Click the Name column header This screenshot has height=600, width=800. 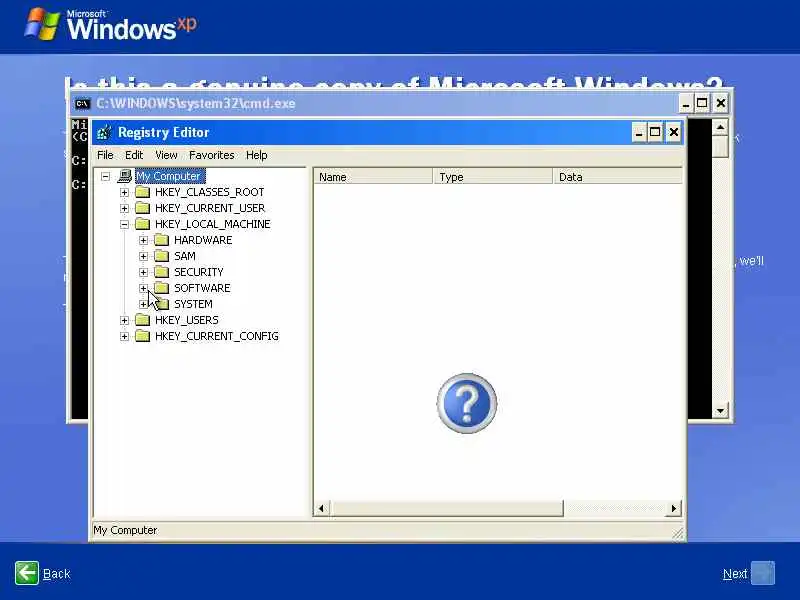373,177
